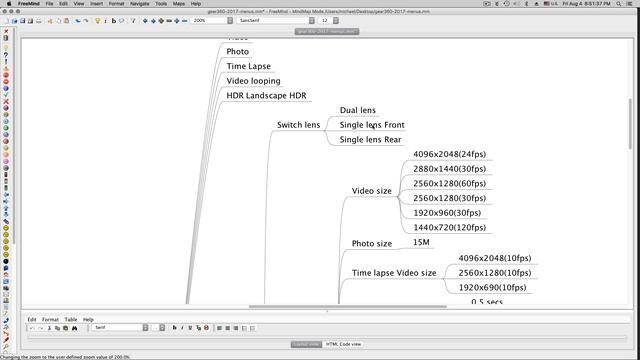This screenshot has width=640, height=360.
Task: Toggle underline in note editor toolbar
Action: [x=190, y=328]
